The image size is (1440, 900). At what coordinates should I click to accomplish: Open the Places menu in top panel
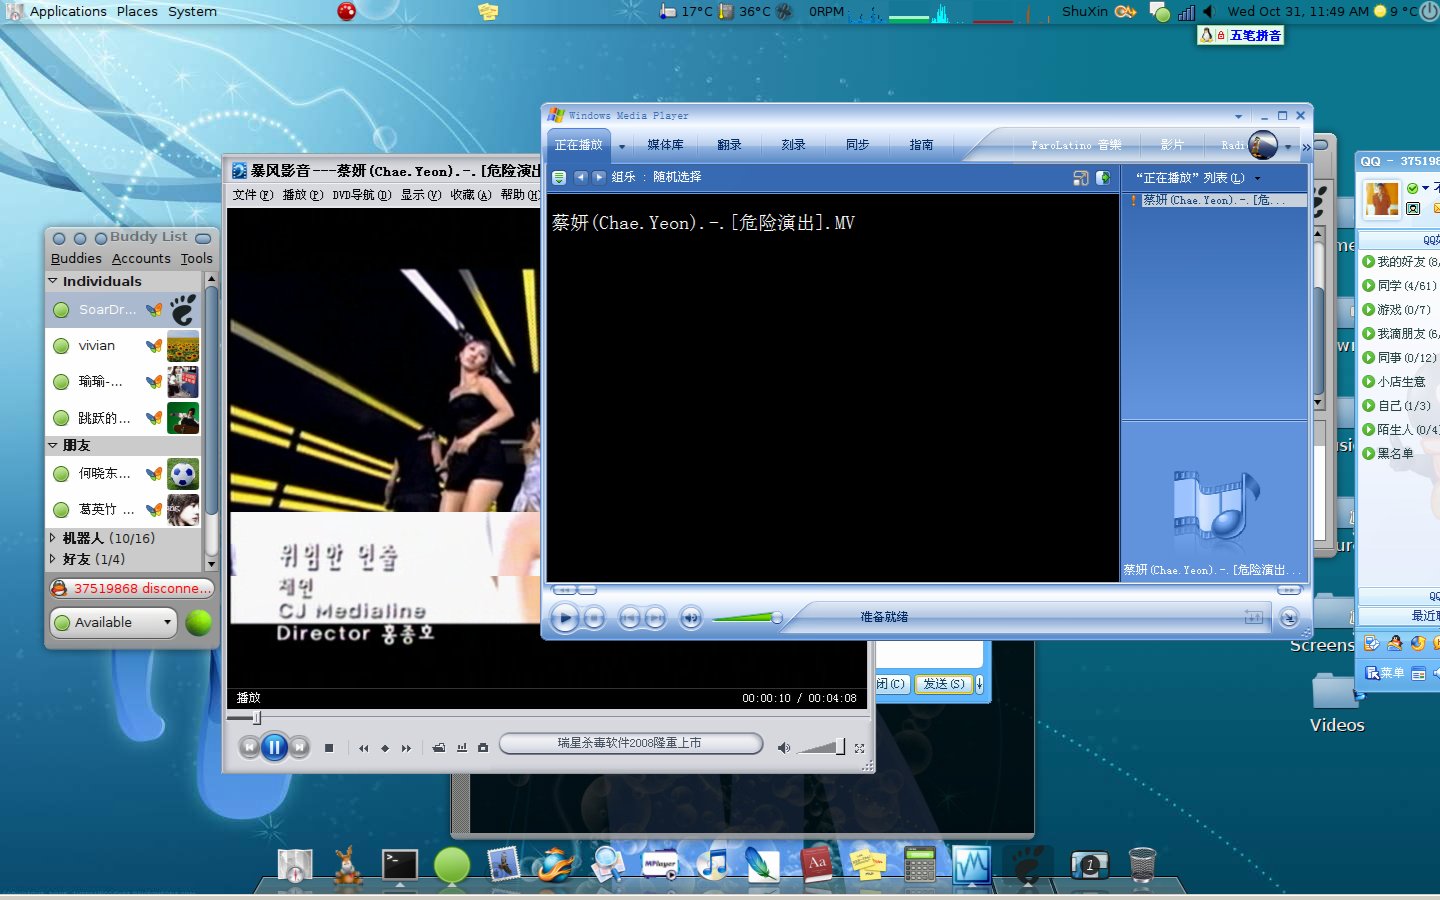[x=137, y=11]
